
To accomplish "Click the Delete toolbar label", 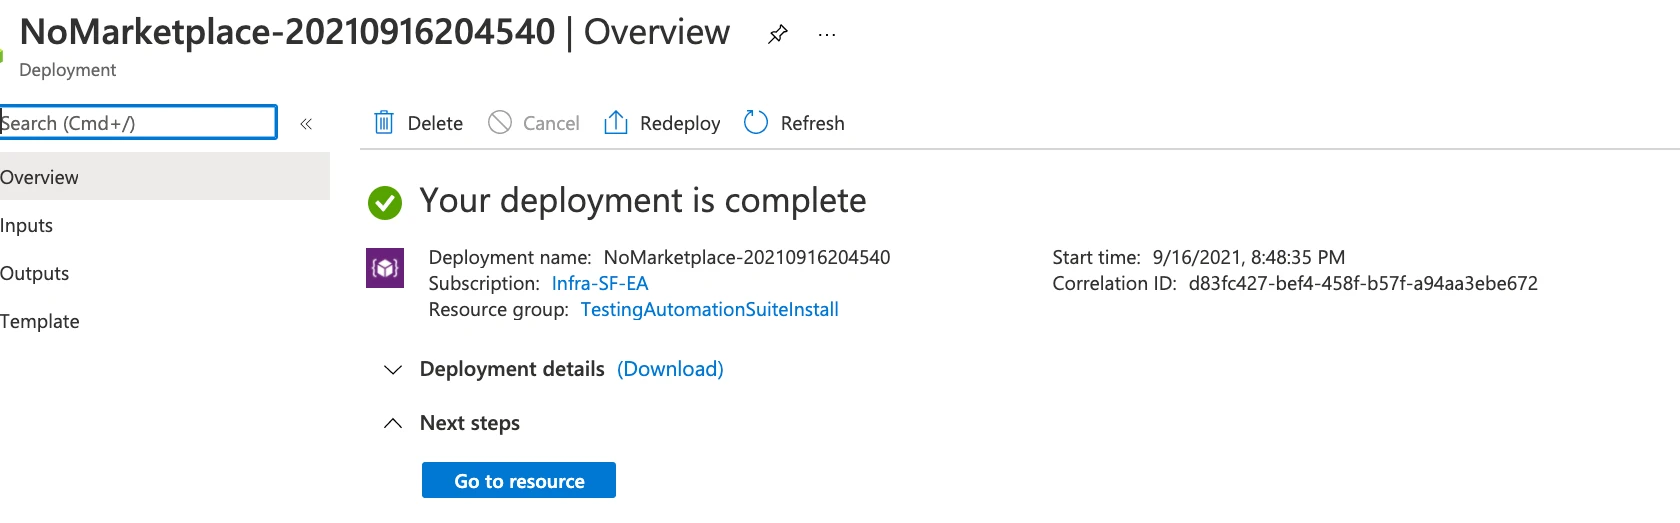I will pyautogui.click(x=435, y=123).
